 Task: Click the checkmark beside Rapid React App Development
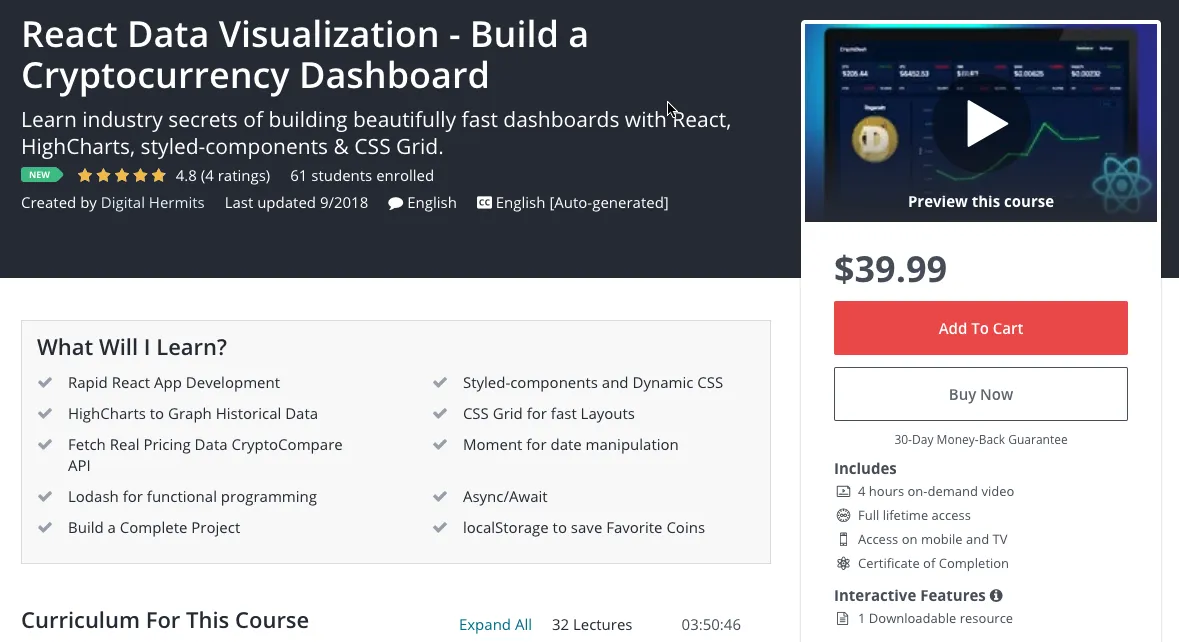[x=45, y=383]
